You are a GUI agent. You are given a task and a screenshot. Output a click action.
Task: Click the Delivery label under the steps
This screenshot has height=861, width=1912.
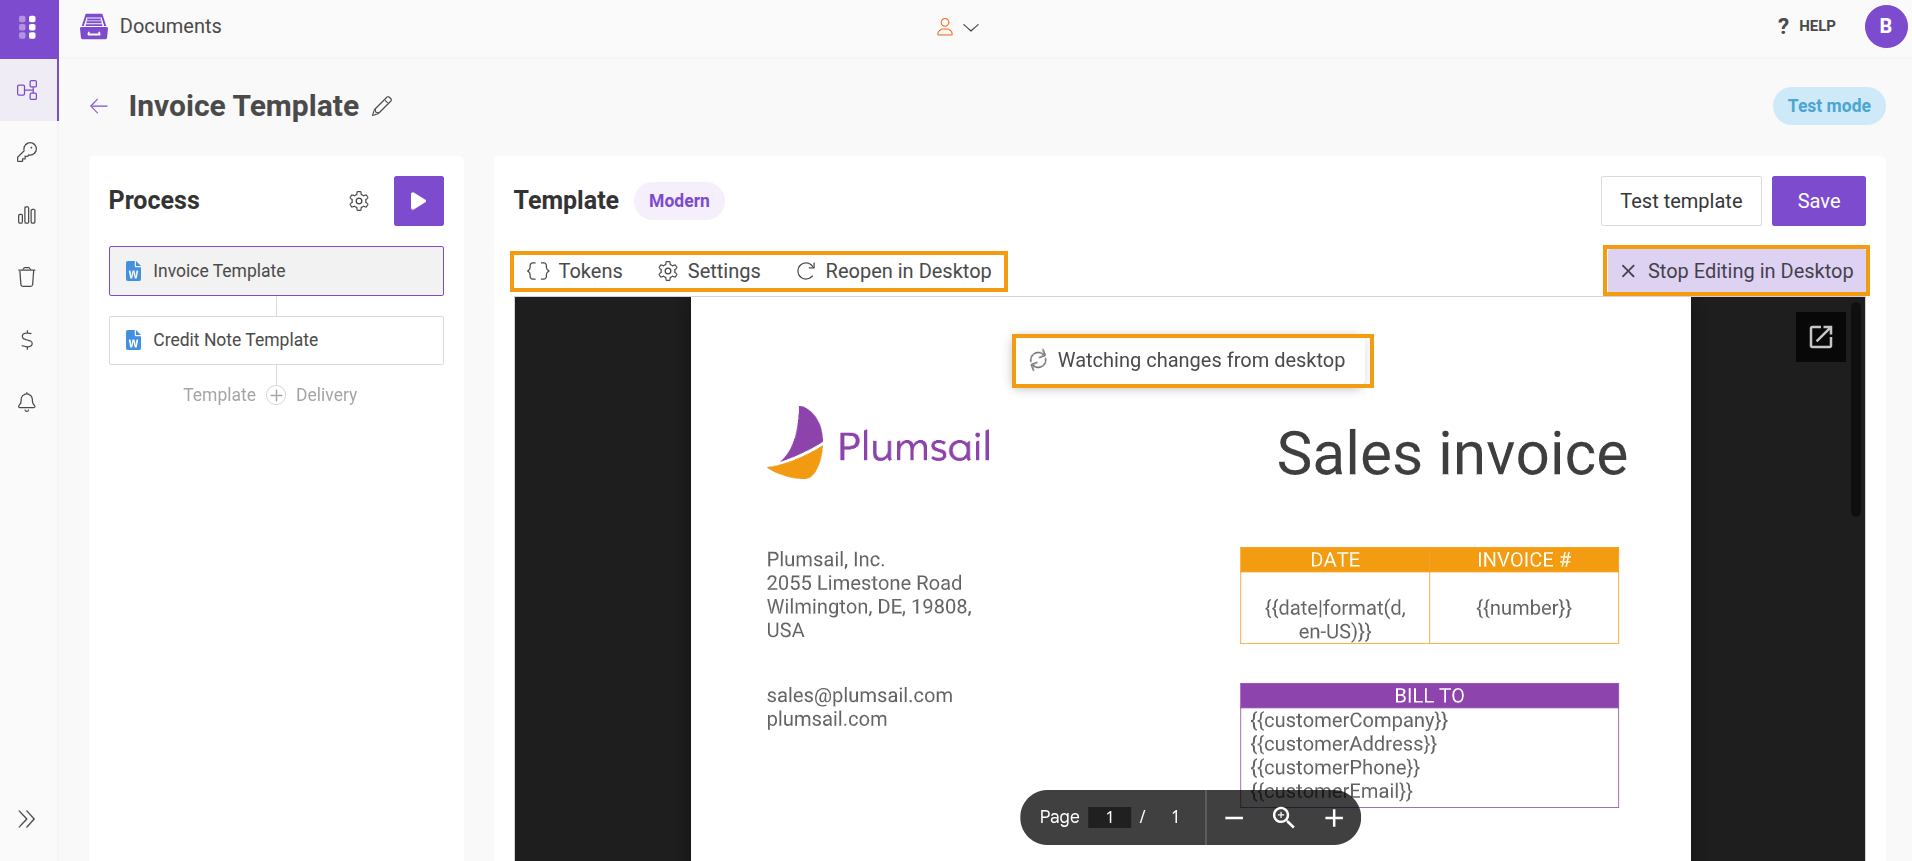point(326,395)
